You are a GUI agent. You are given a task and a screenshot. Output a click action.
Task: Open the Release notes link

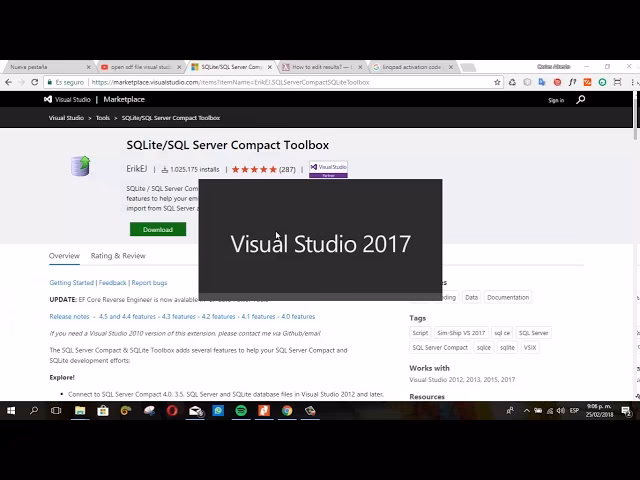pos(69,316)
